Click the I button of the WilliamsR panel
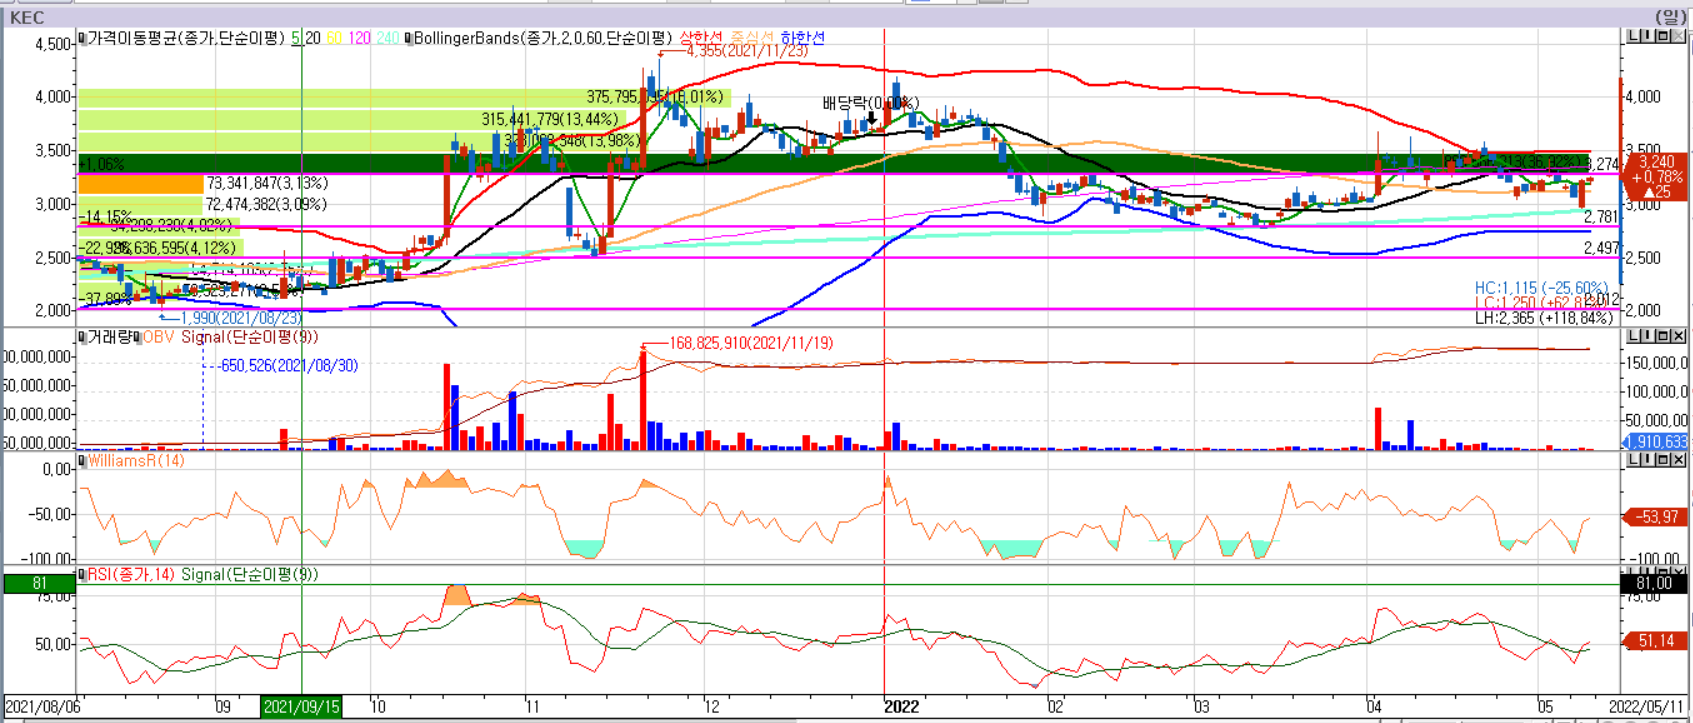This screenshot has height=723, width=1693. [1648, 460]
